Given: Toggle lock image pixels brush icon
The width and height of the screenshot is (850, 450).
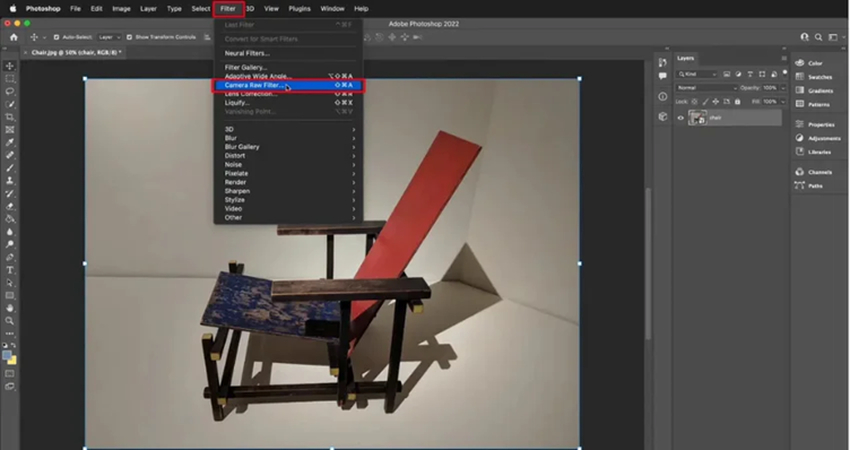Looking at the screenshot, I should click(x=705, y=102).
